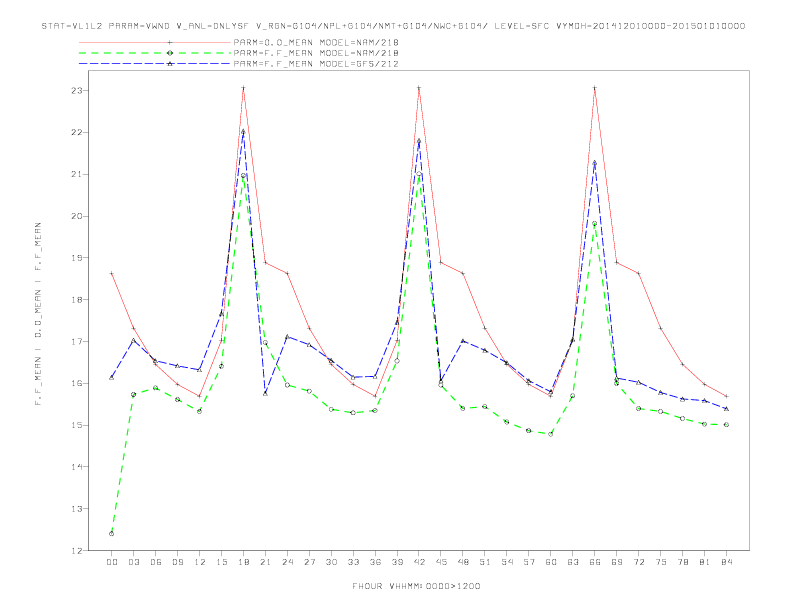Click x-axis tick label 57
The width and height of the screenshot is (792, 612).
click(529, 562)
